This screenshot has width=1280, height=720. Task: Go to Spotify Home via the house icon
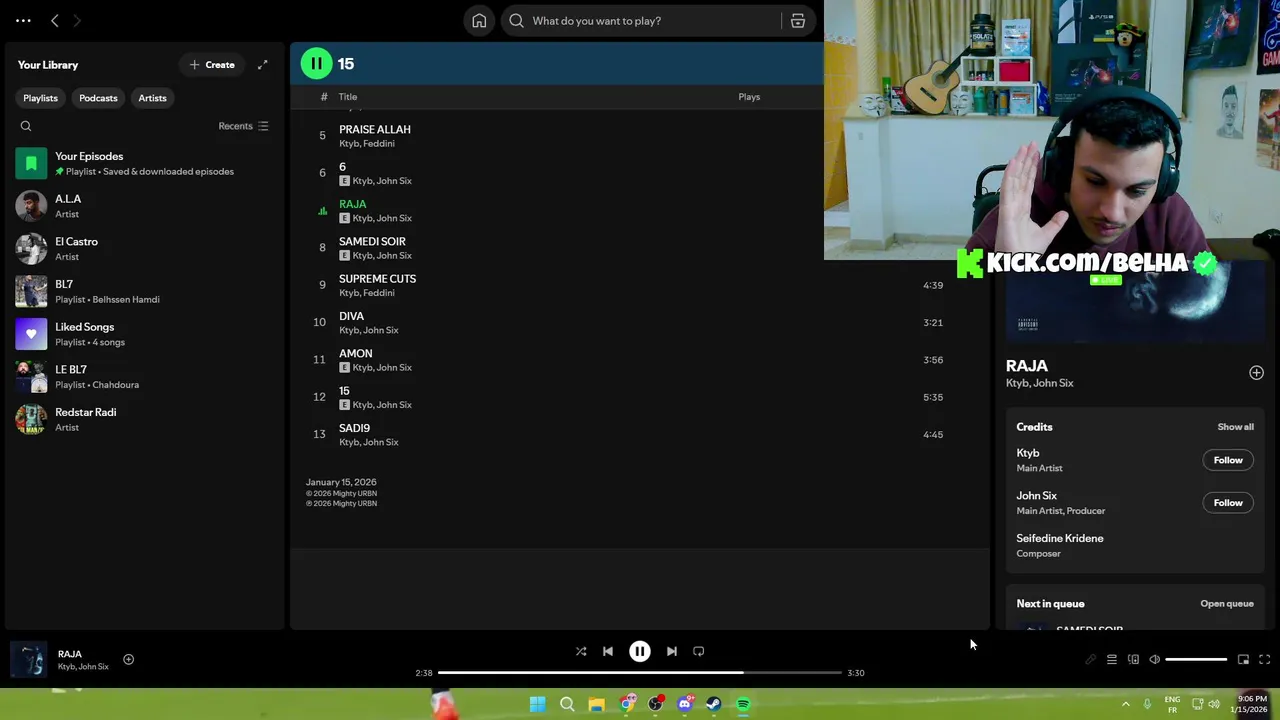tap(479, 21)
